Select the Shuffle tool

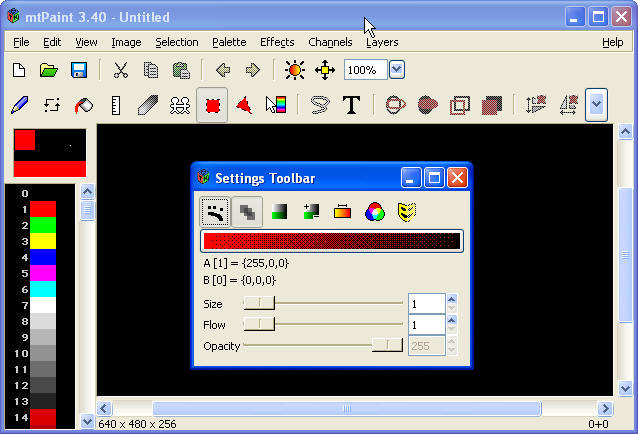point(52,105)
